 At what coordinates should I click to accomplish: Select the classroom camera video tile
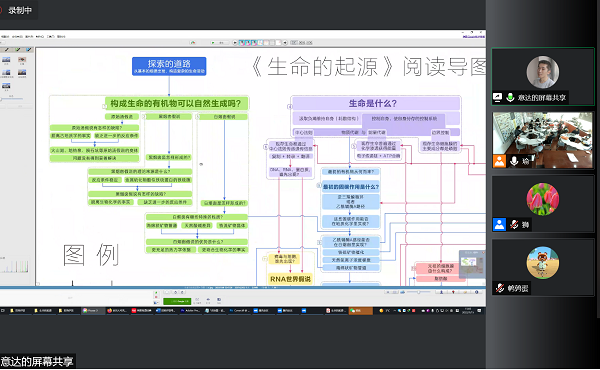click(542, 140)
